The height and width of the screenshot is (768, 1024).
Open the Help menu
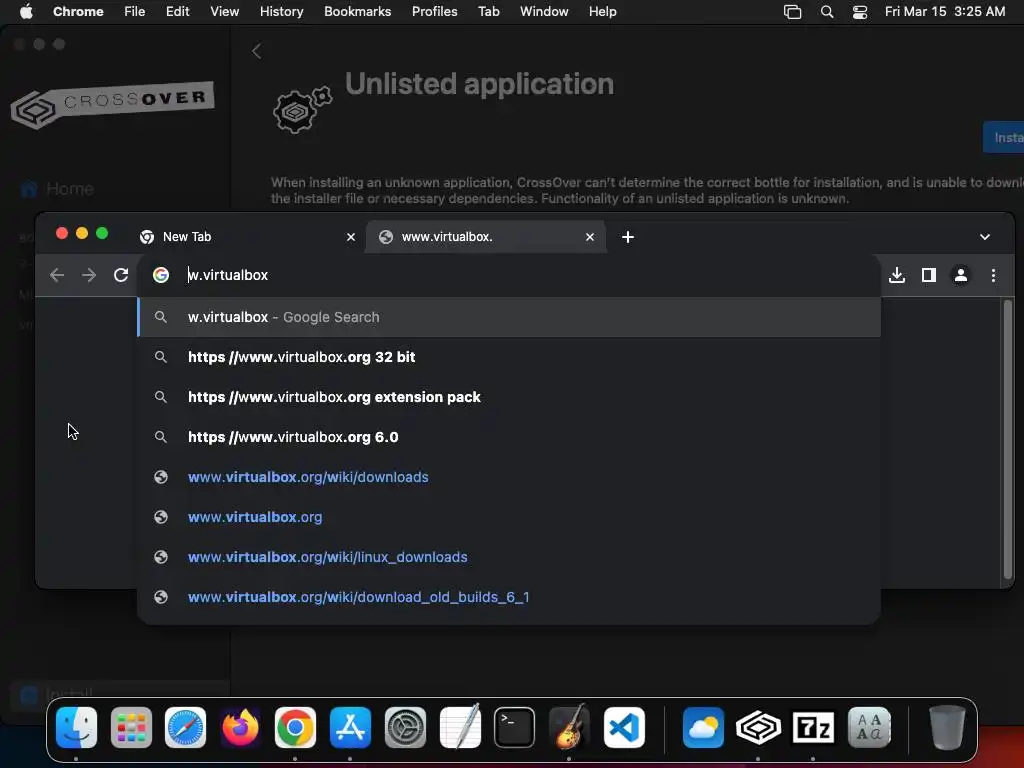pos(602,11)
